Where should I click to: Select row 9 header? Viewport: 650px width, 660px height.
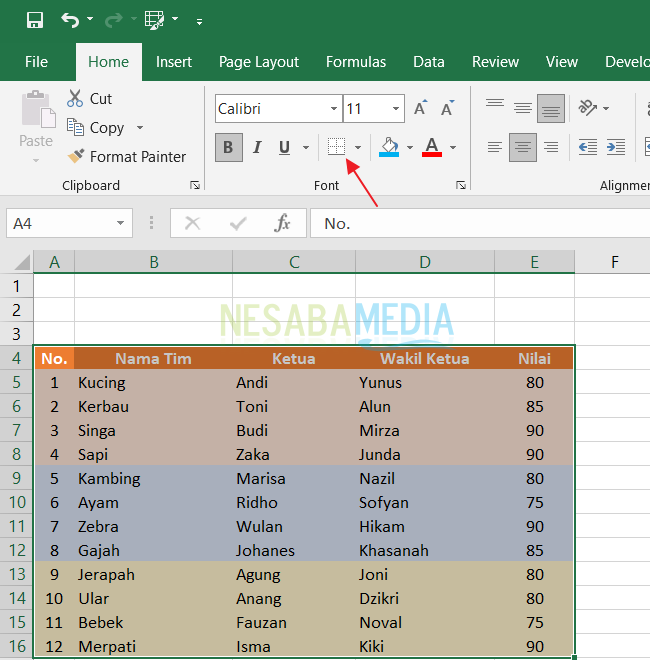point(16,478)
